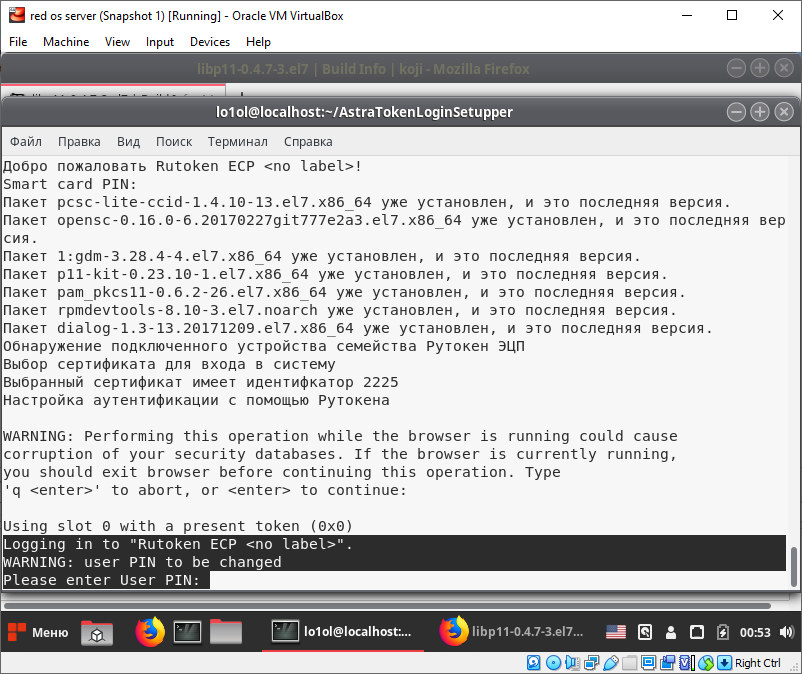802x674 pixels.
Task: Click the terminal vertical scrollbar thumb
Action: [794, 567]
